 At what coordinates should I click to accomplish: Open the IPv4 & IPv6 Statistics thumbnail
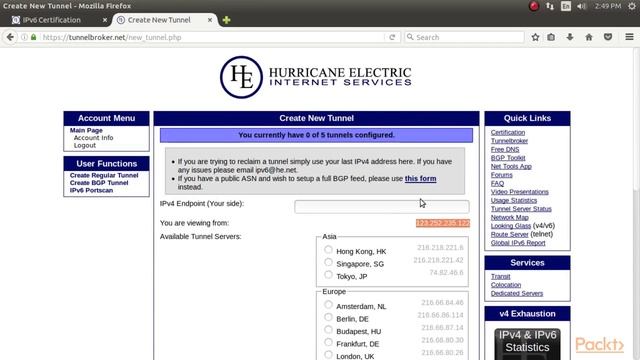point(527,344)
